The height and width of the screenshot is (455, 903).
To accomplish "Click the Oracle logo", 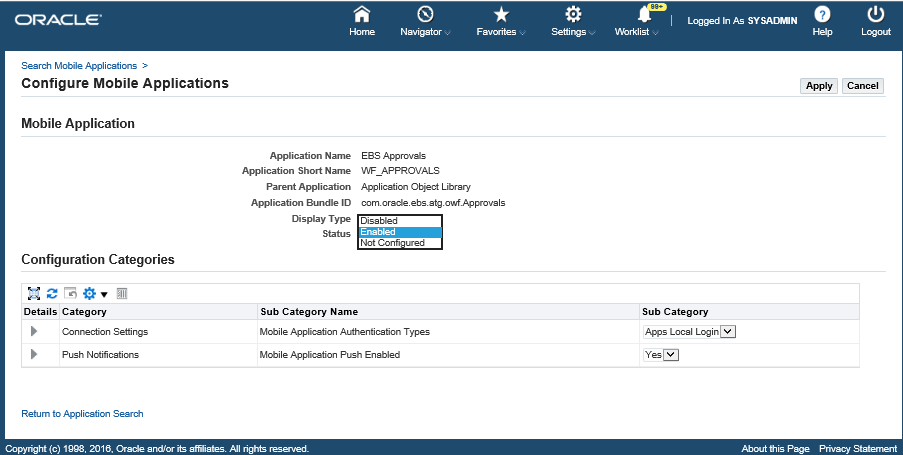I will (58, 20).
